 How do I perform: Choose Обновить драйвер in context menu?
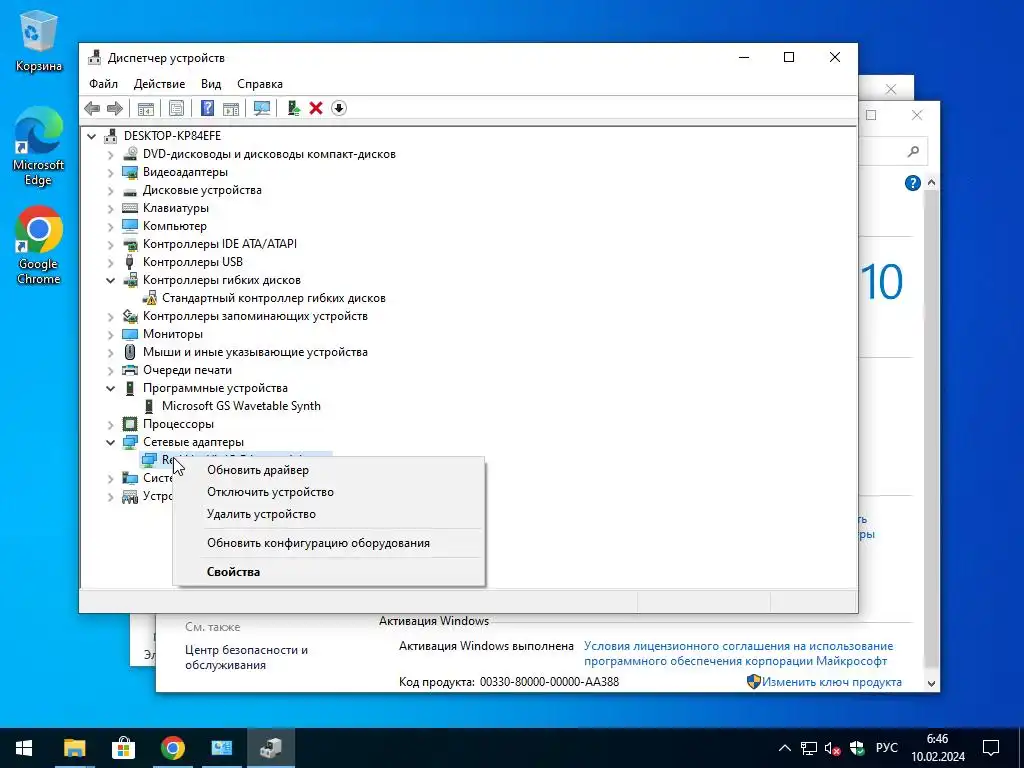pyautogui.click(x=329, y=470)
